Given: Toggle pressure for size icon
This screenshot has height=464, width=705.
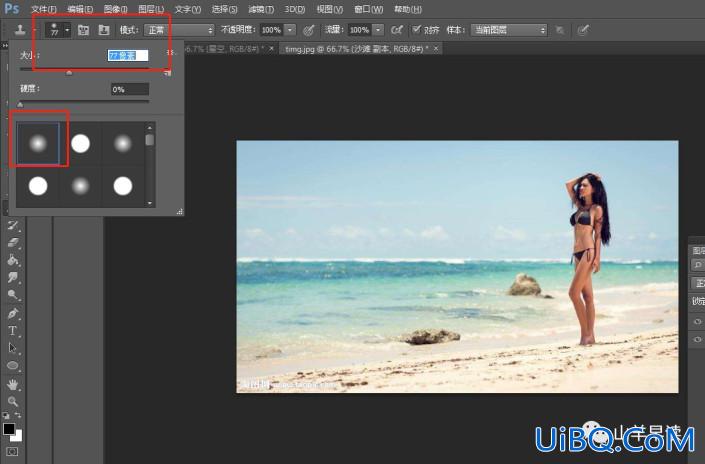Looking at the screenshot, I should pos(583,30).
